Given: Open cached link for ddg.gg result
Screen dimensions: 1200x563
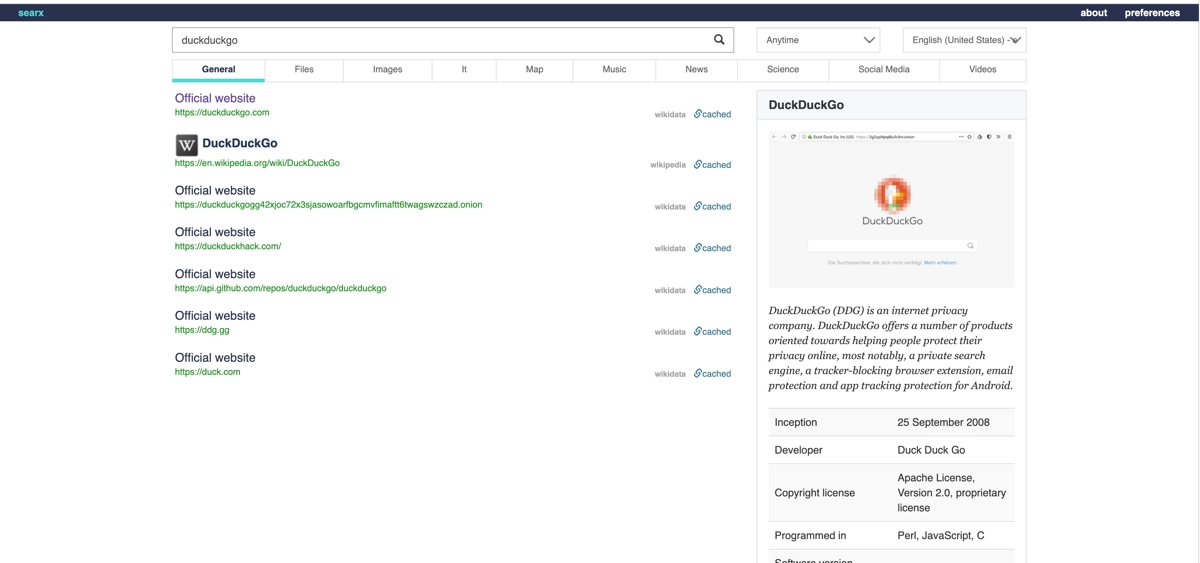Looking at the screenshot, I should 713,332.
